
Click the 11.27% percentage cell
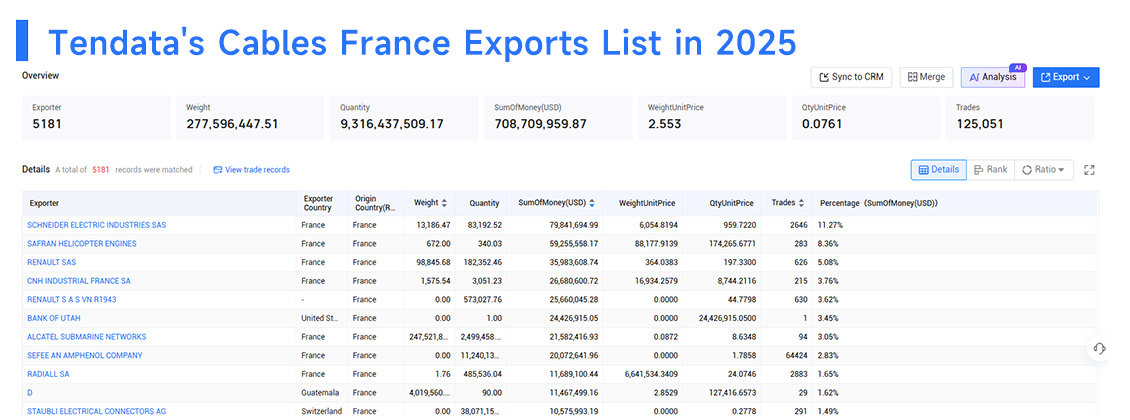829,225
